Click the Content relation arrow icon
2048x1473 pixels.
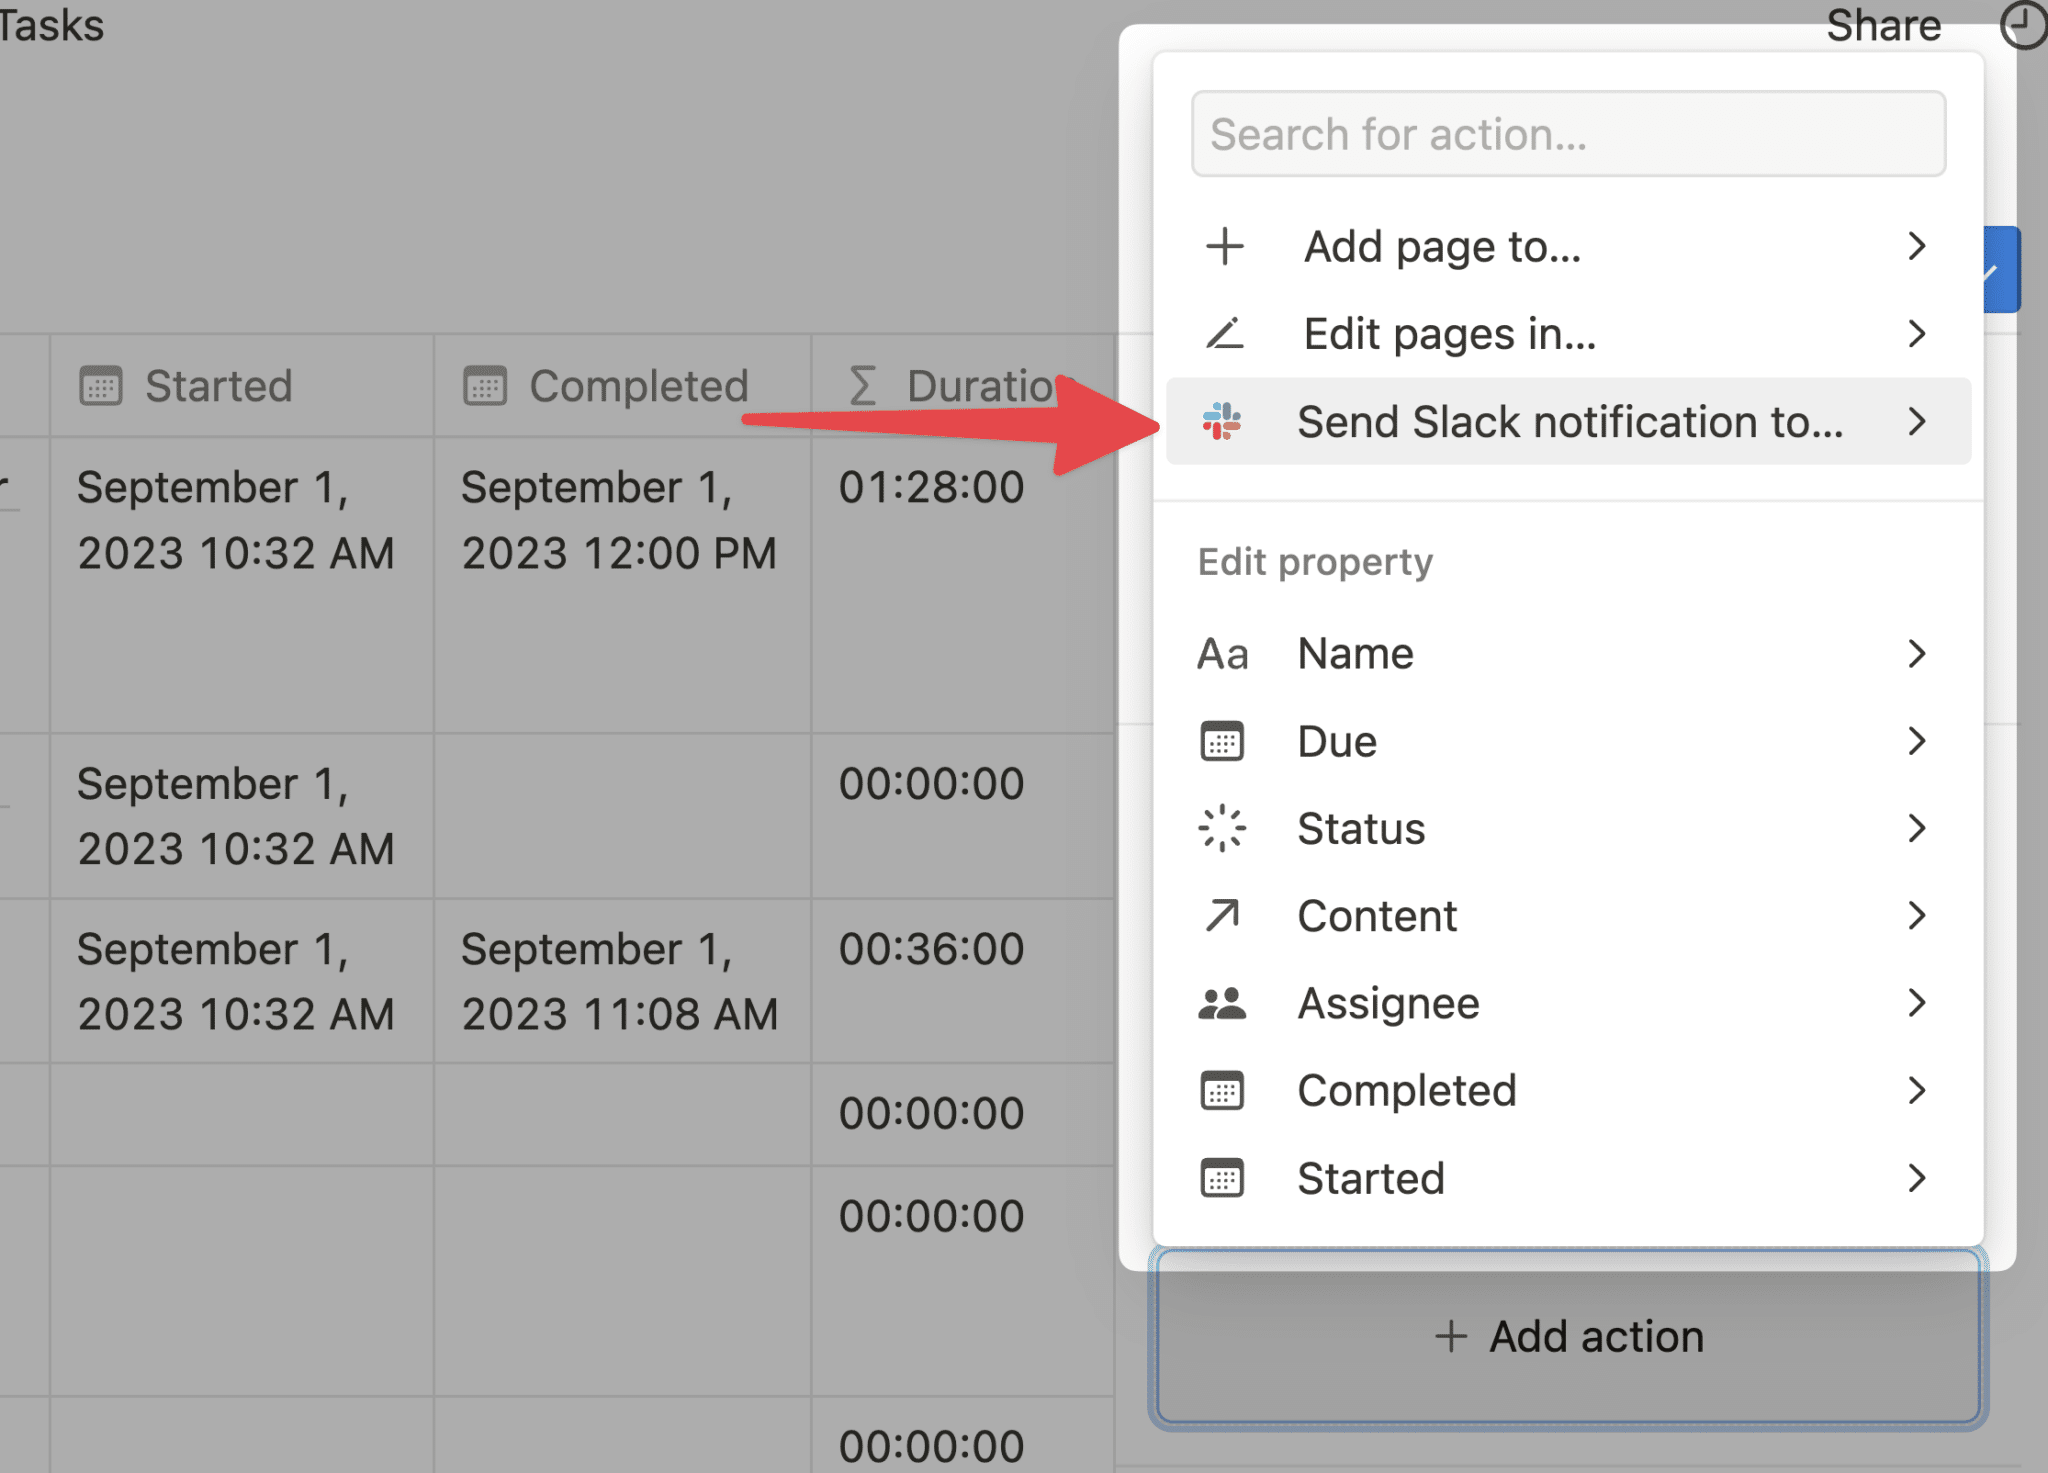tap(1221, 915)
